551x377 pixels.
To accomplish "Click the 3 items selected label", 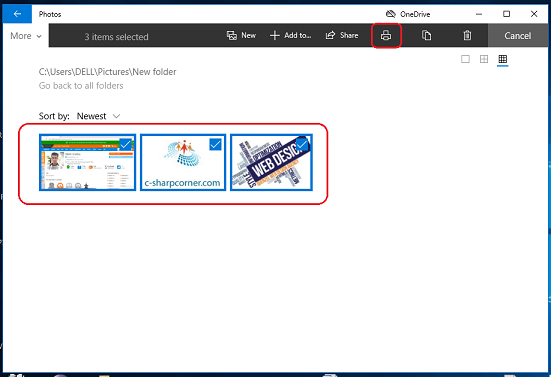I will (116, 37).
